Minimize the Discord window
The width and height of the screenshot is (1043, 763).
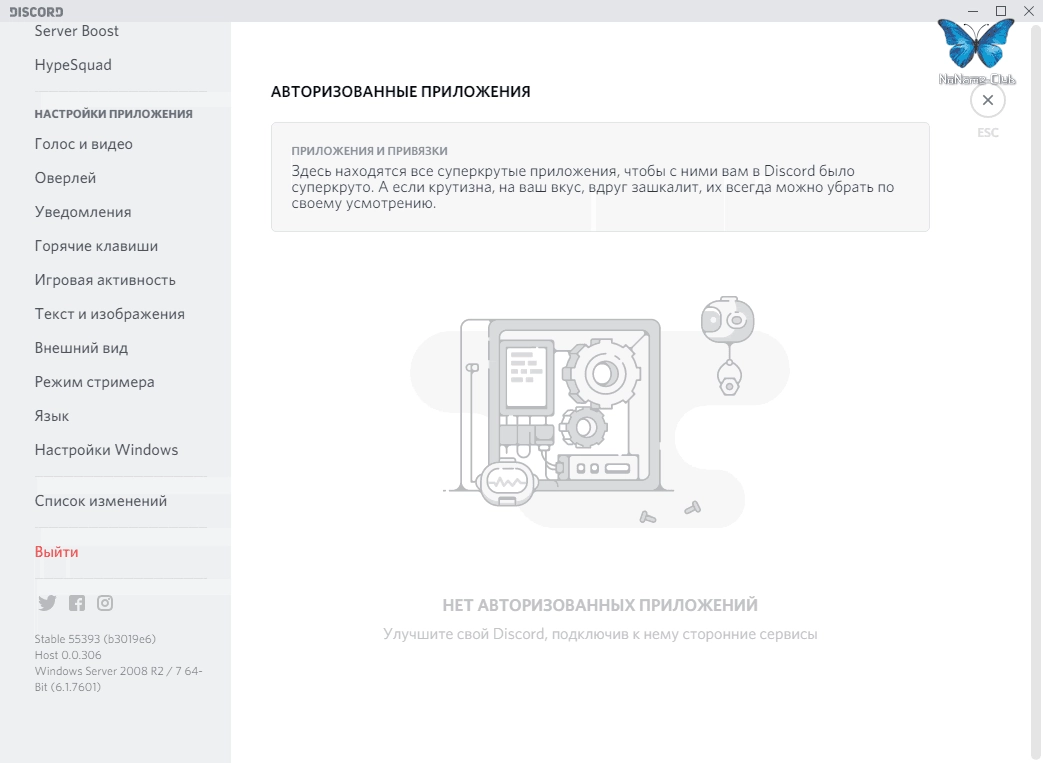pos(973,11)
